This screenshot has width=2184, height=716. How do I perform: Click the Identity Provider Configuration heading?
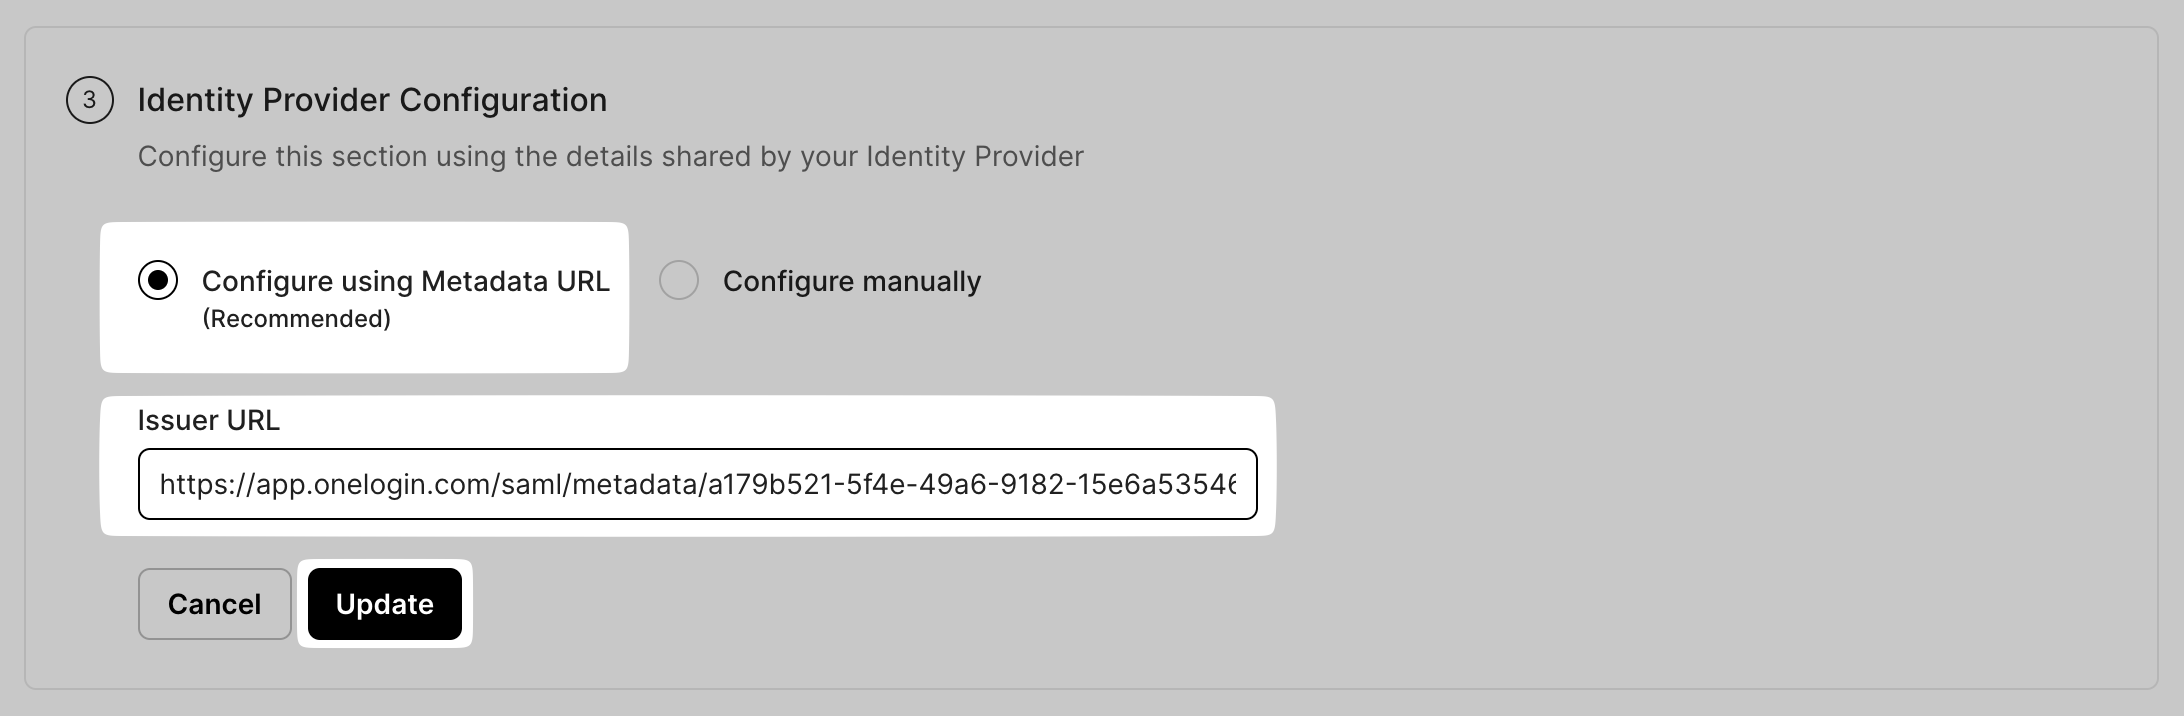[372, 100]
